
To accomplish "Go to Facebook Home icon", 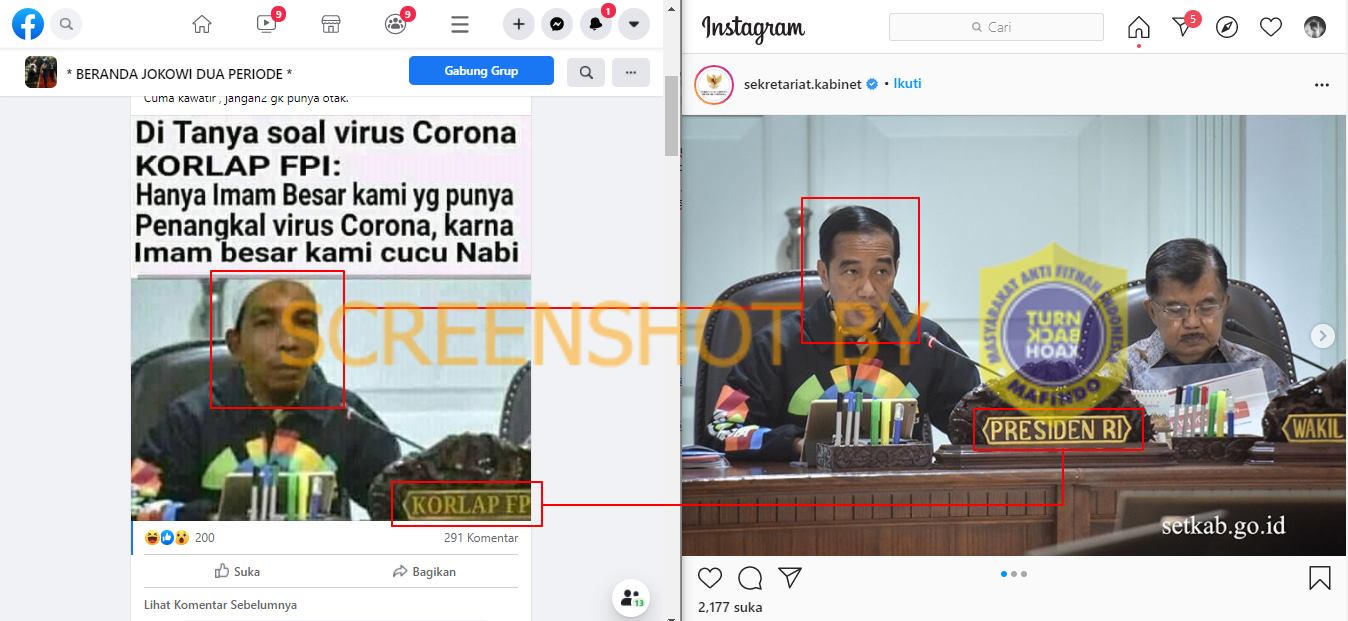I will click(202, 24).
